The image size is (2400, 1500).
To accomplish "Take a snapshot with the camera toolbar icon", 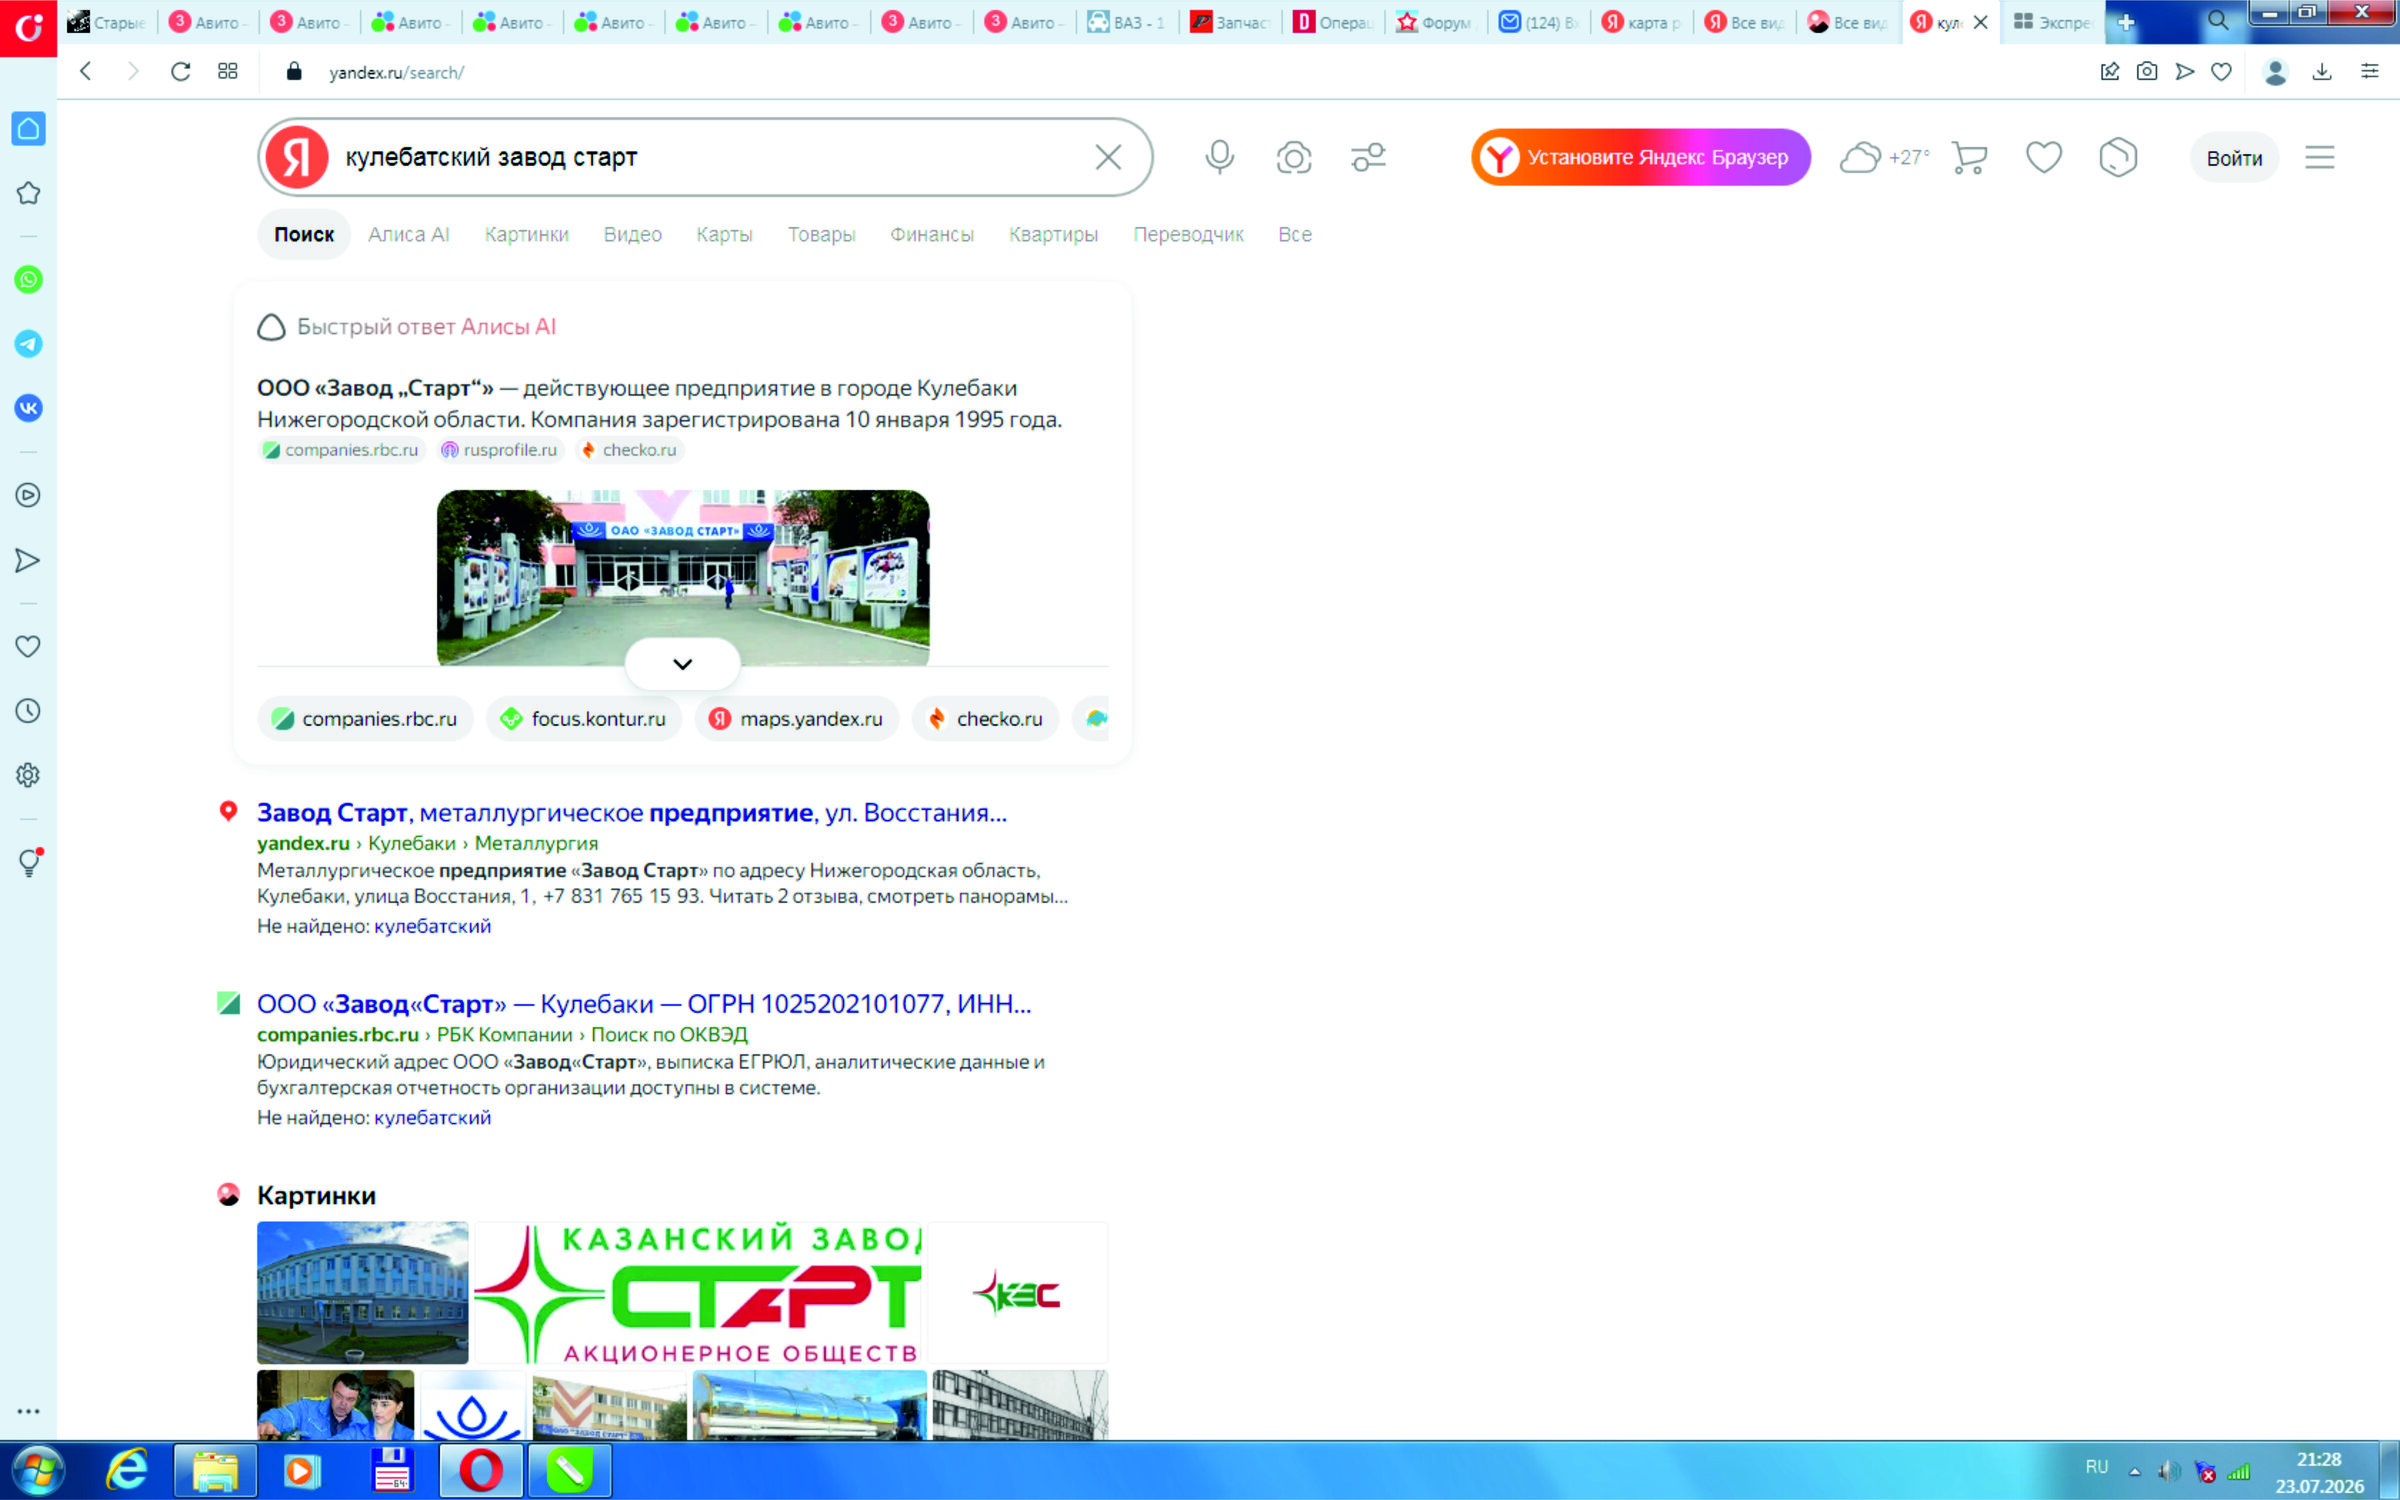I will [x=2147, y=72].
